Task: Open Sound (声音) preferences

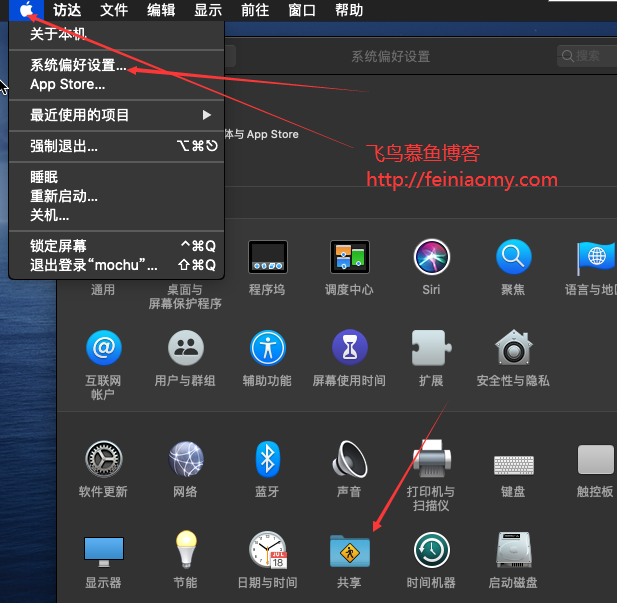Action: [350, 459]
